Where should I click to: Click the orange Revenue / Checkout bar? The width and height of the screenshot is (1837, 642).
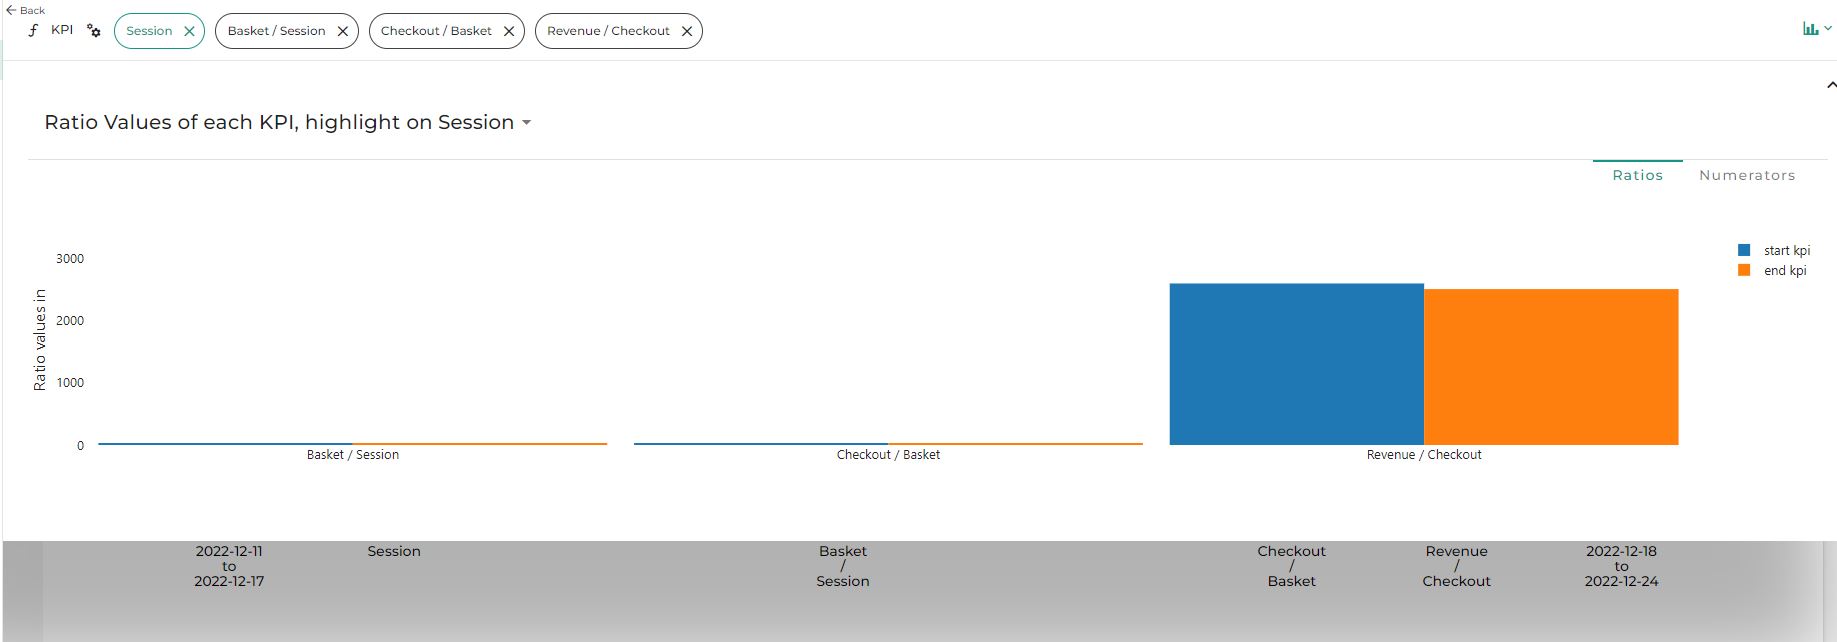click(x=1551, y=367)
